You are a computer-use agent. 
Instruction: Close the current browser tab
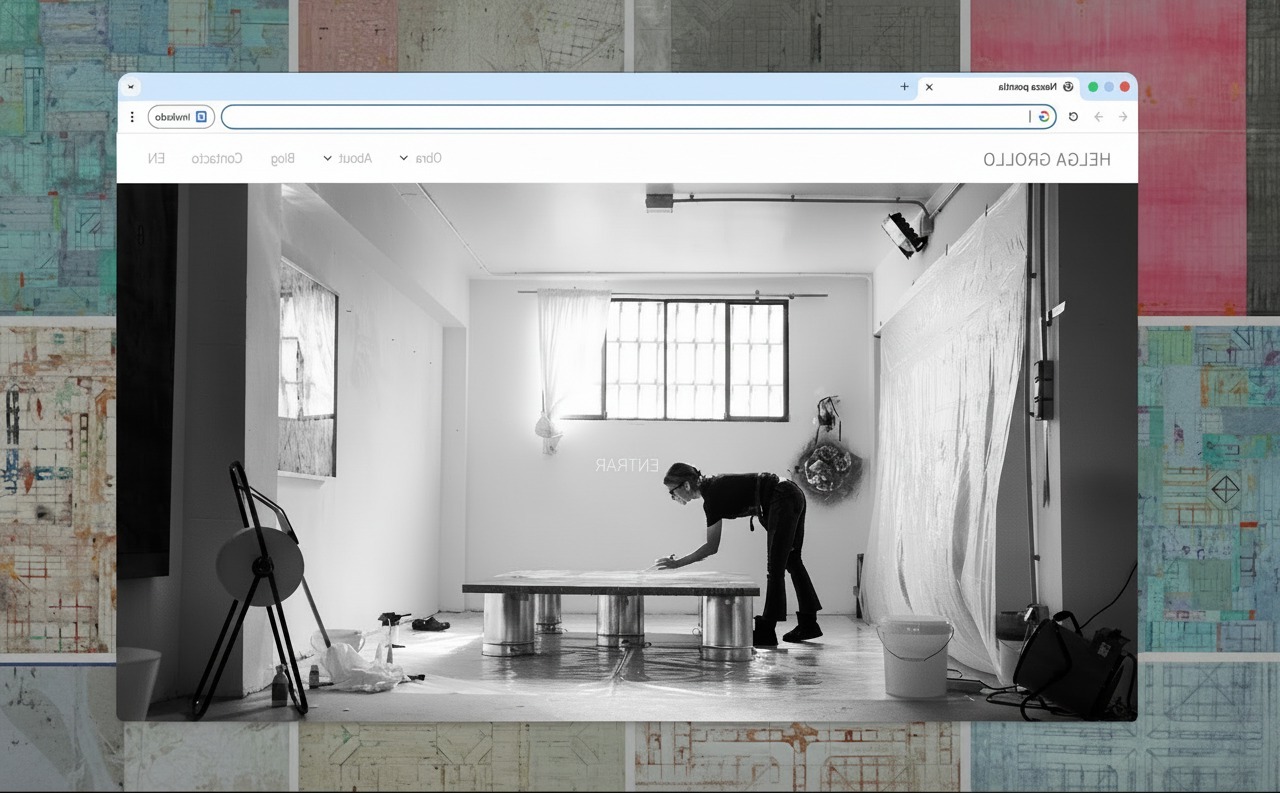(929, 87)
